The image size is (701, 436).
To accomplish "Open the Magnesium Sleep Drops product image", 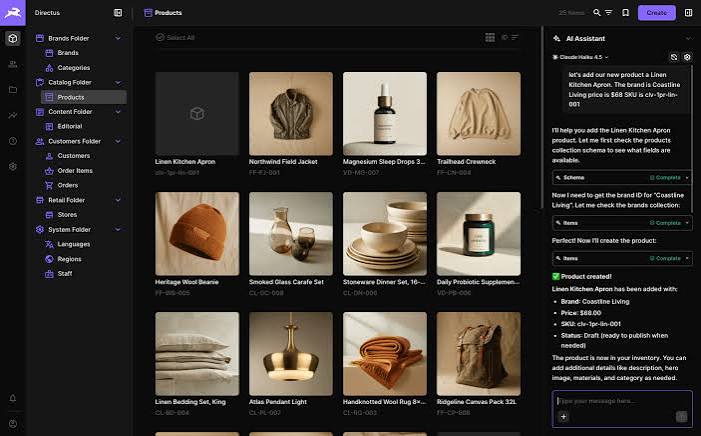I will 385,114.
